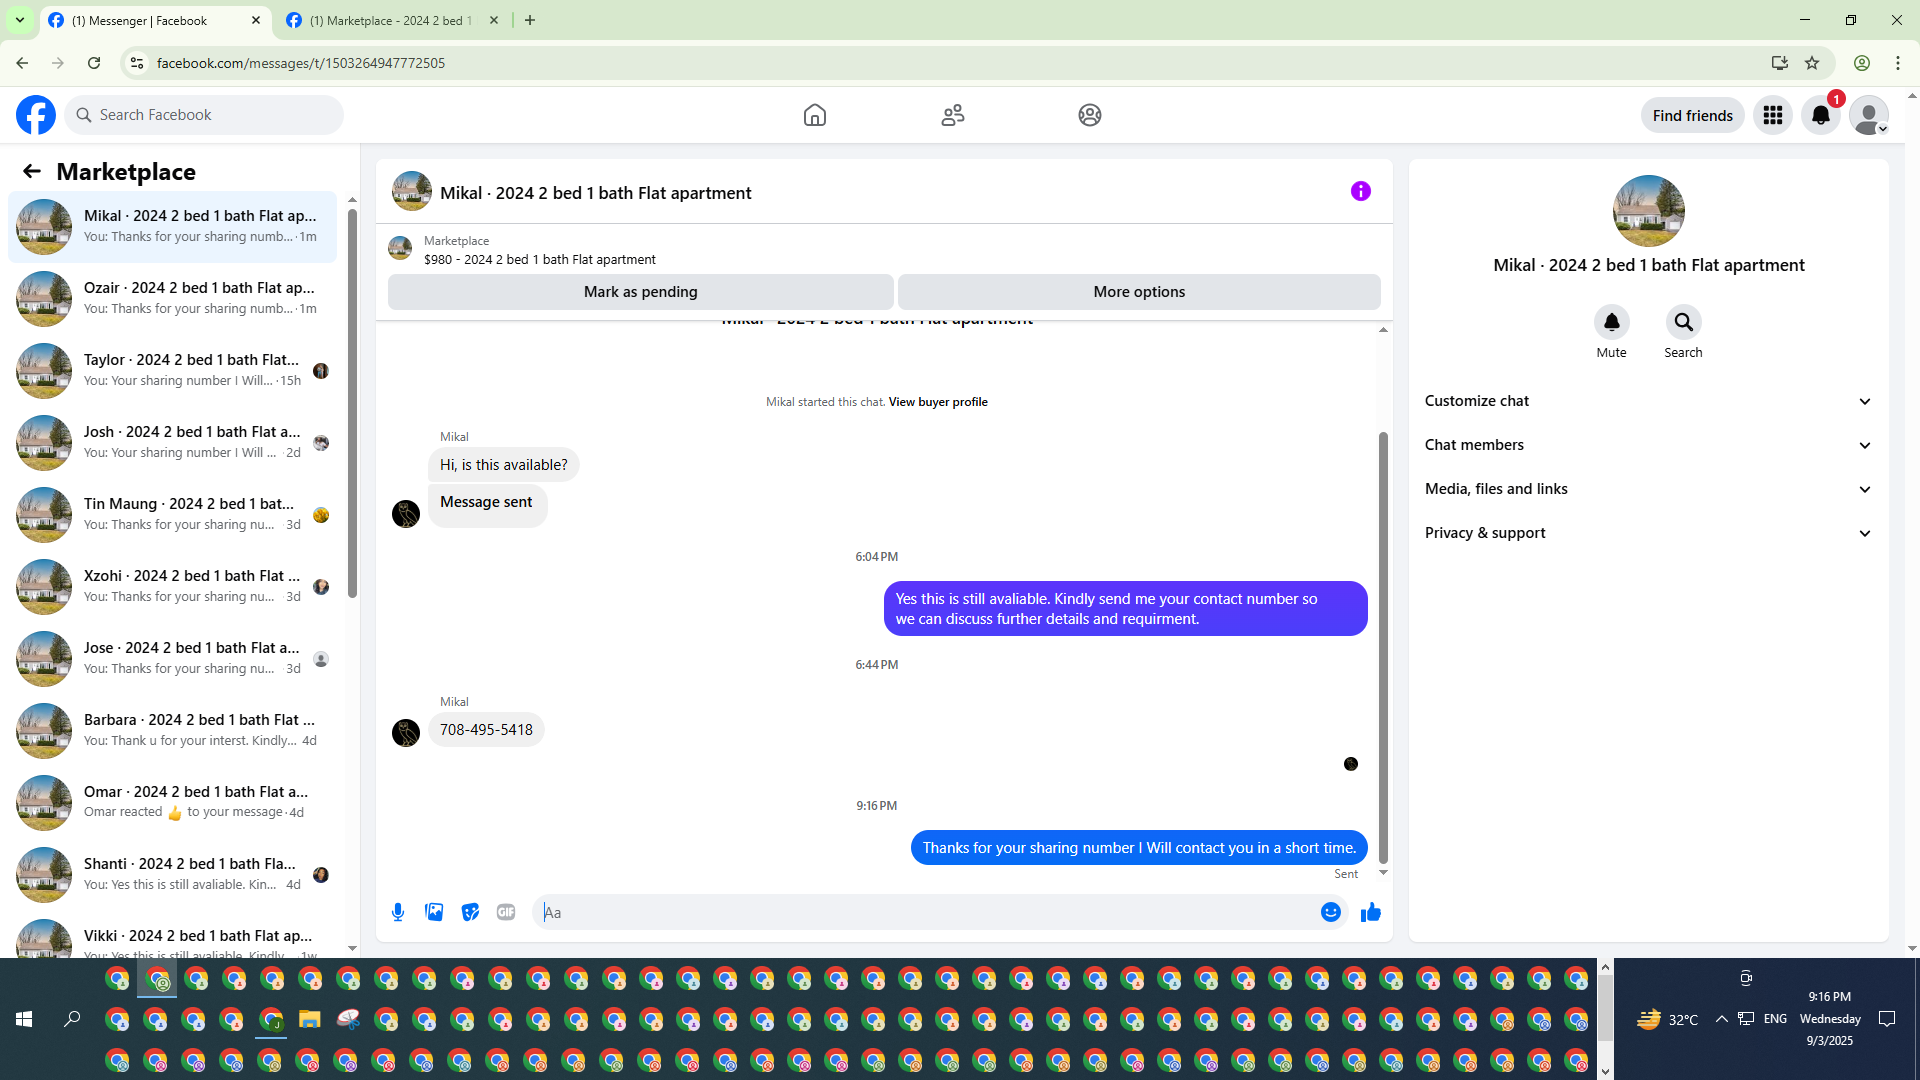The height and width of the screenshot is (1080, 1920).
Task: Open the Josh conversation
Action: 172,443
